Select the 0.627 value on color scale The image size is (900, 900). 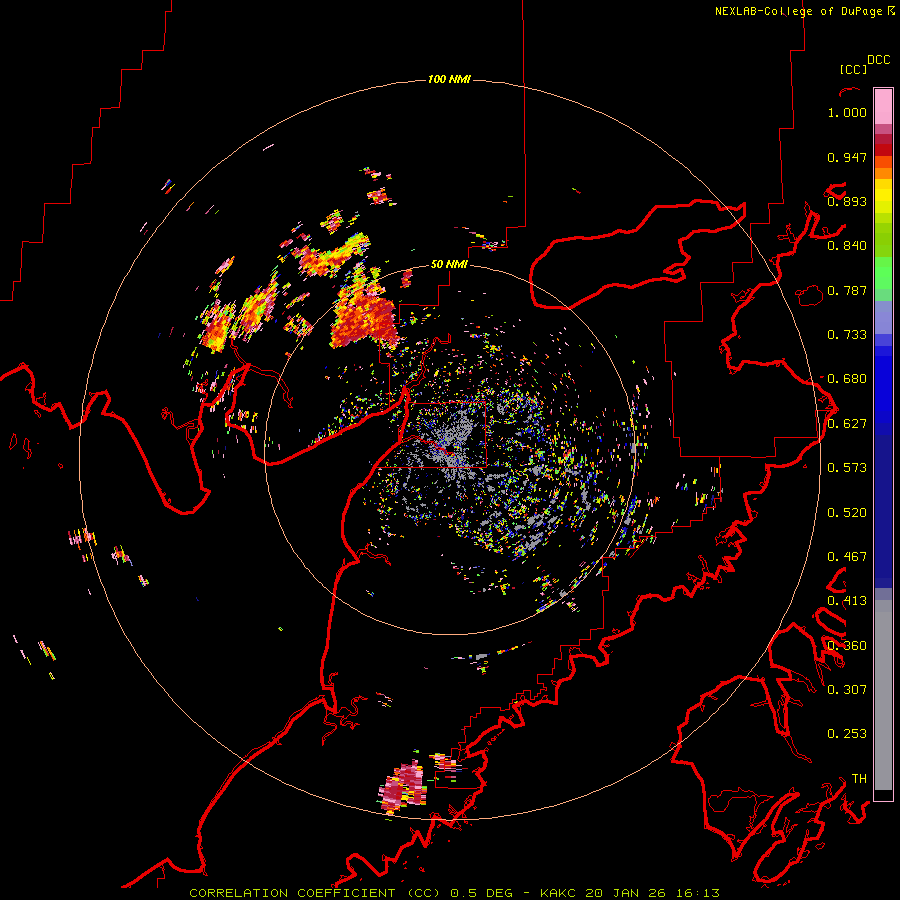pos(847,424)
